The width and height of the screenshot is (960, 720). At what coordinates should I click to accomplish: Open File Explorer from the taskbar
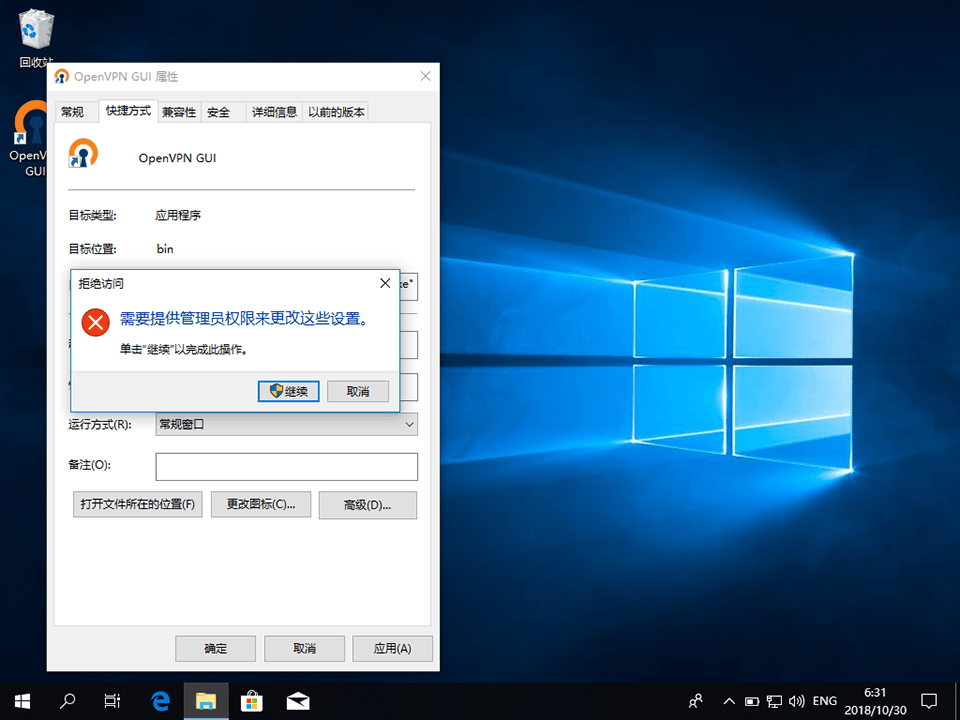click(206, 701)
